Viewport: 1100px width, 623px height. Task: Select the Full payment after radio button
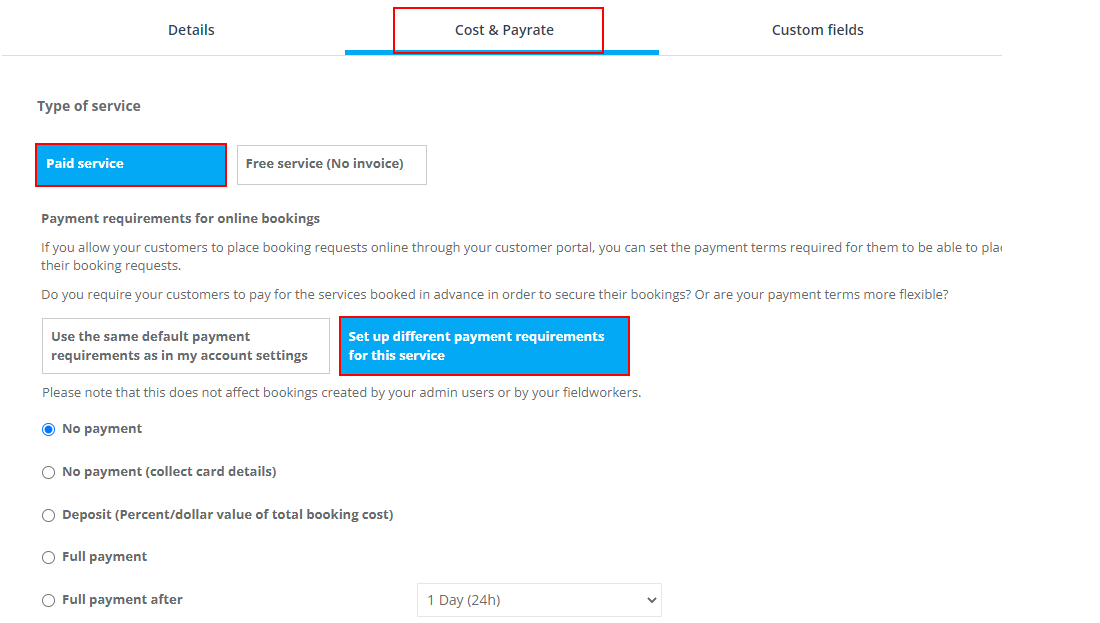click(x=48, y=600)
